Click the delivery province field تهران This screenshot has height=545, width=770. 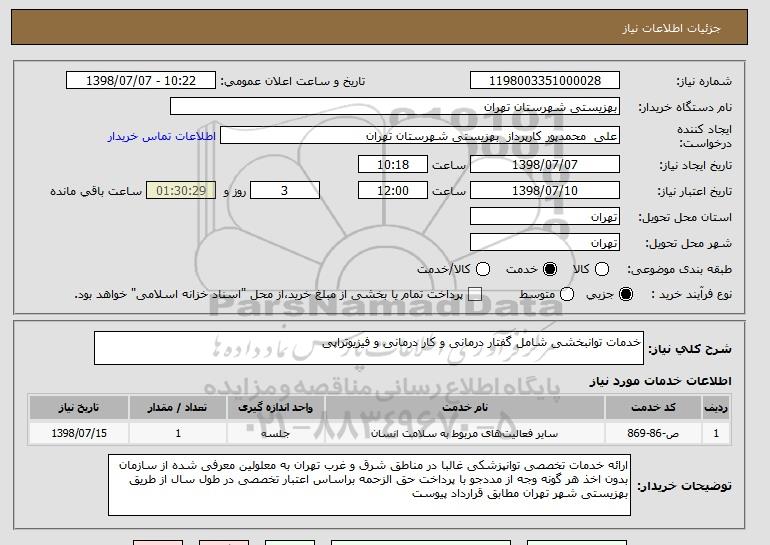[545, 217]
